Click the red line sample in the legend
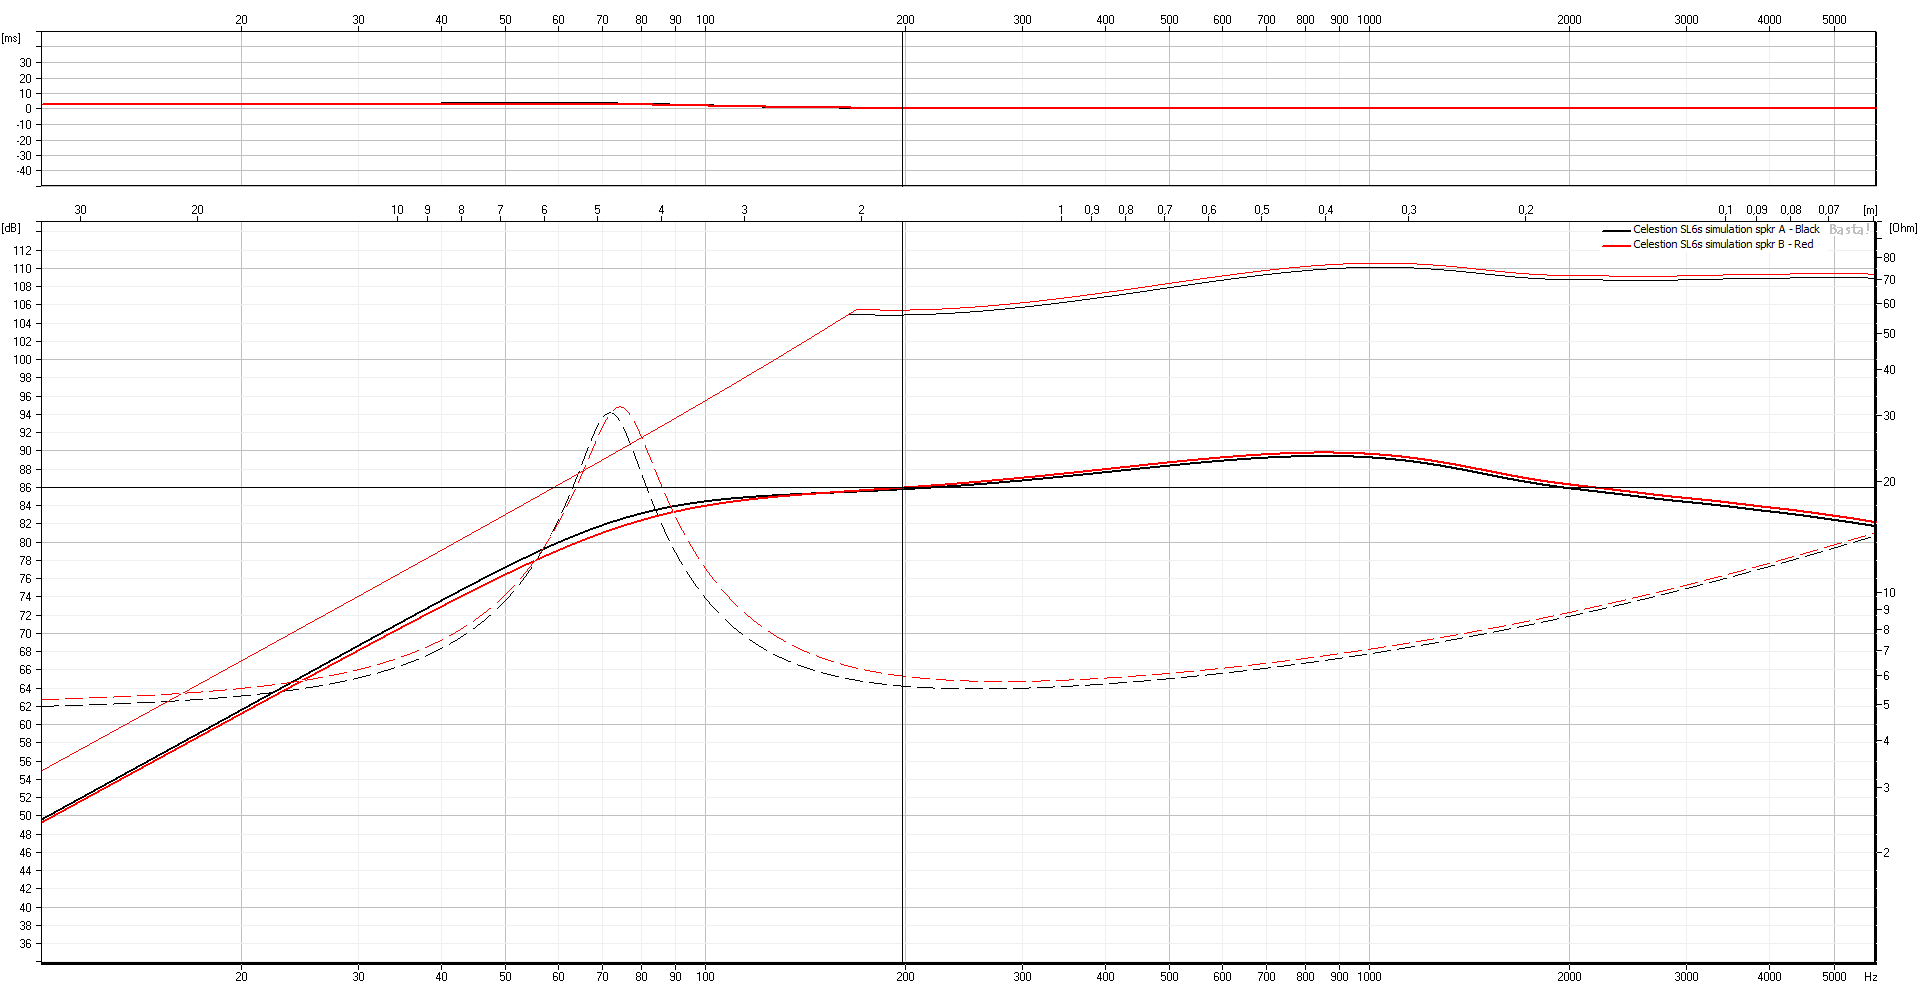The image size is (1920, 1000). pyautogui.click(x=1616, y=245)
